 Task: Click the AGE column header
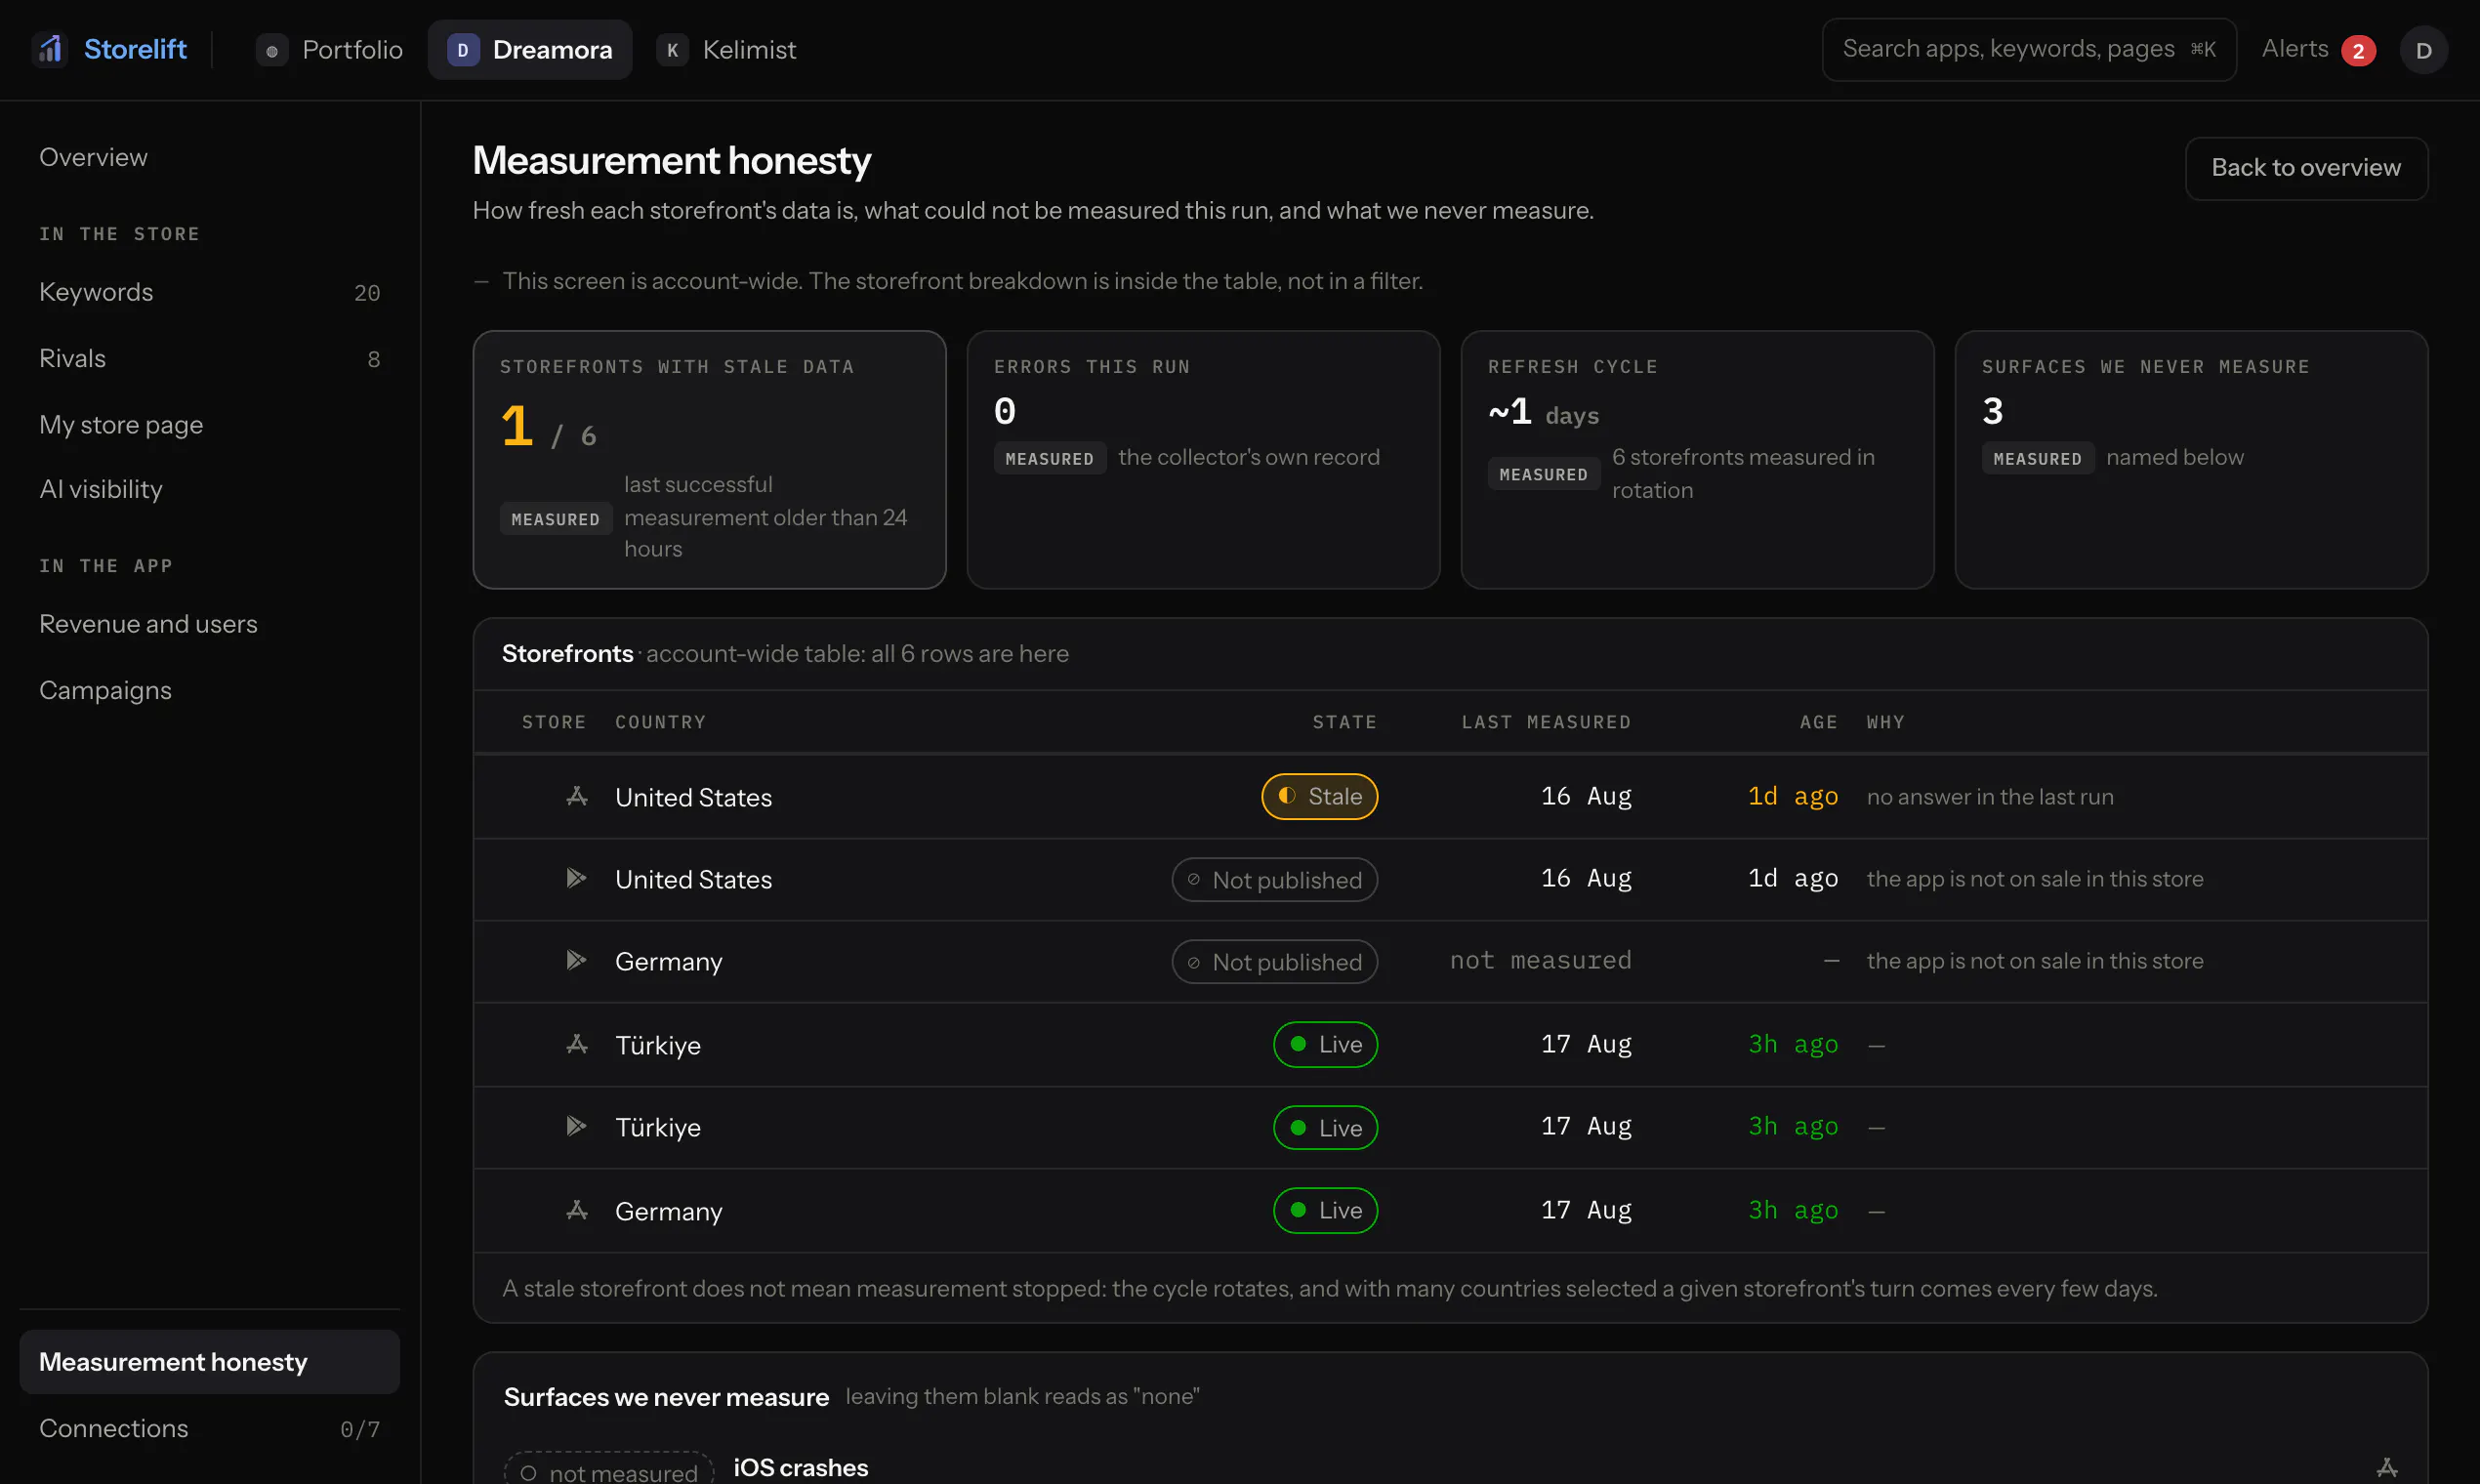click(1819, 722)
